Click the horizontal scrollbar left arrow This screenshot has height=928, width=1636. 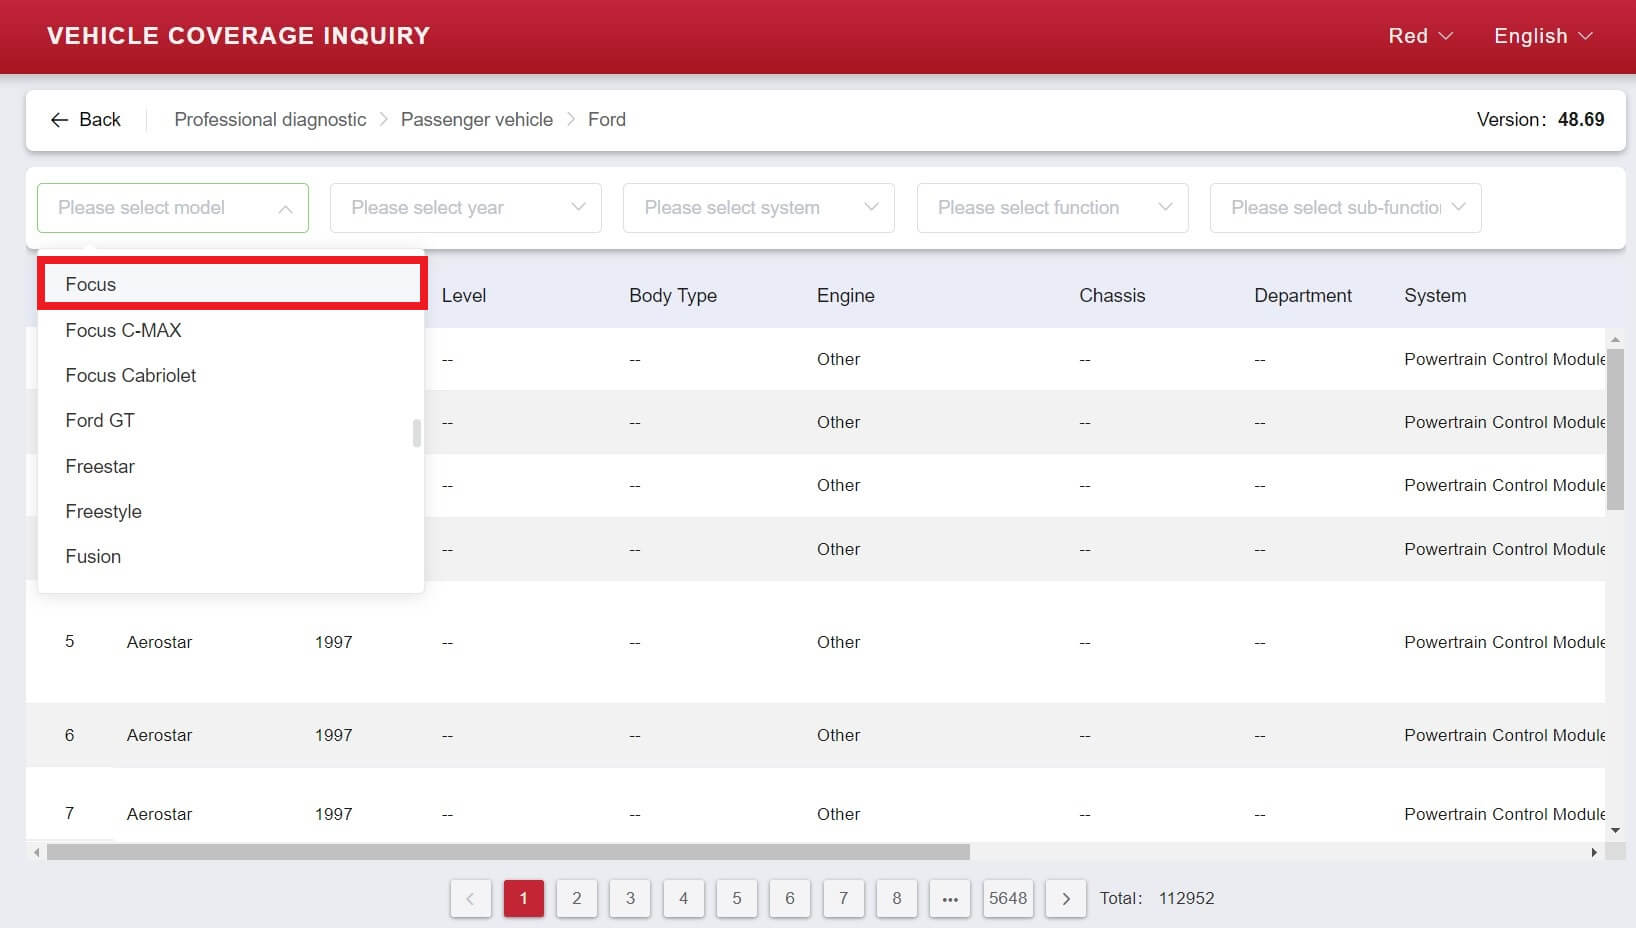coord(37,852)
